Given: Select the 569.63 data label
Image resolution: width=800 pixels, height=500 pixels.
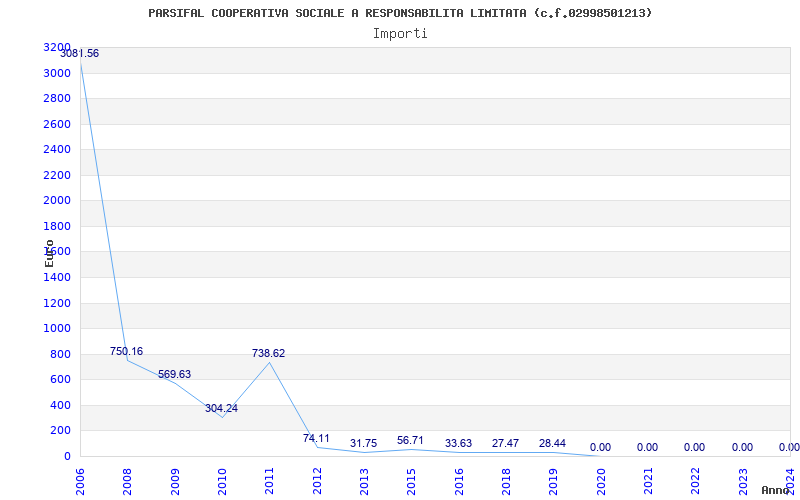Looking at the screenshot, I should pos(174,374).
